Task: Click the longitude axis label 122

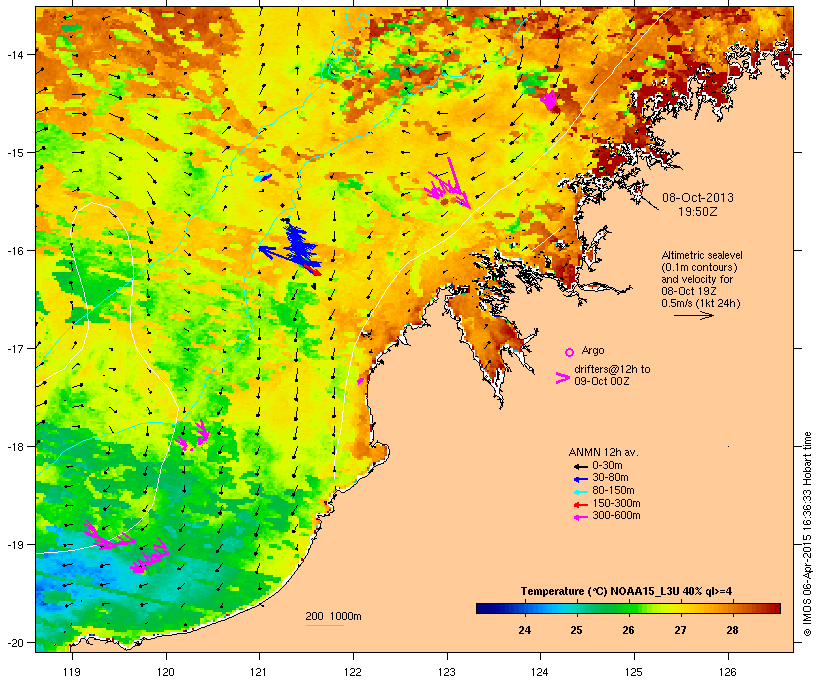Action: click(353, 672)
